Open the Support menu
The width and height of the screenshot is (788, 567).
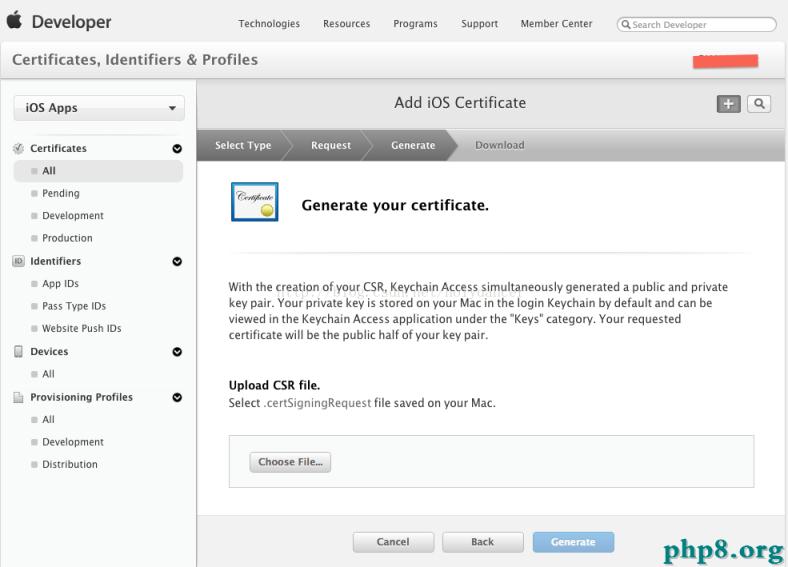(479, 24)
